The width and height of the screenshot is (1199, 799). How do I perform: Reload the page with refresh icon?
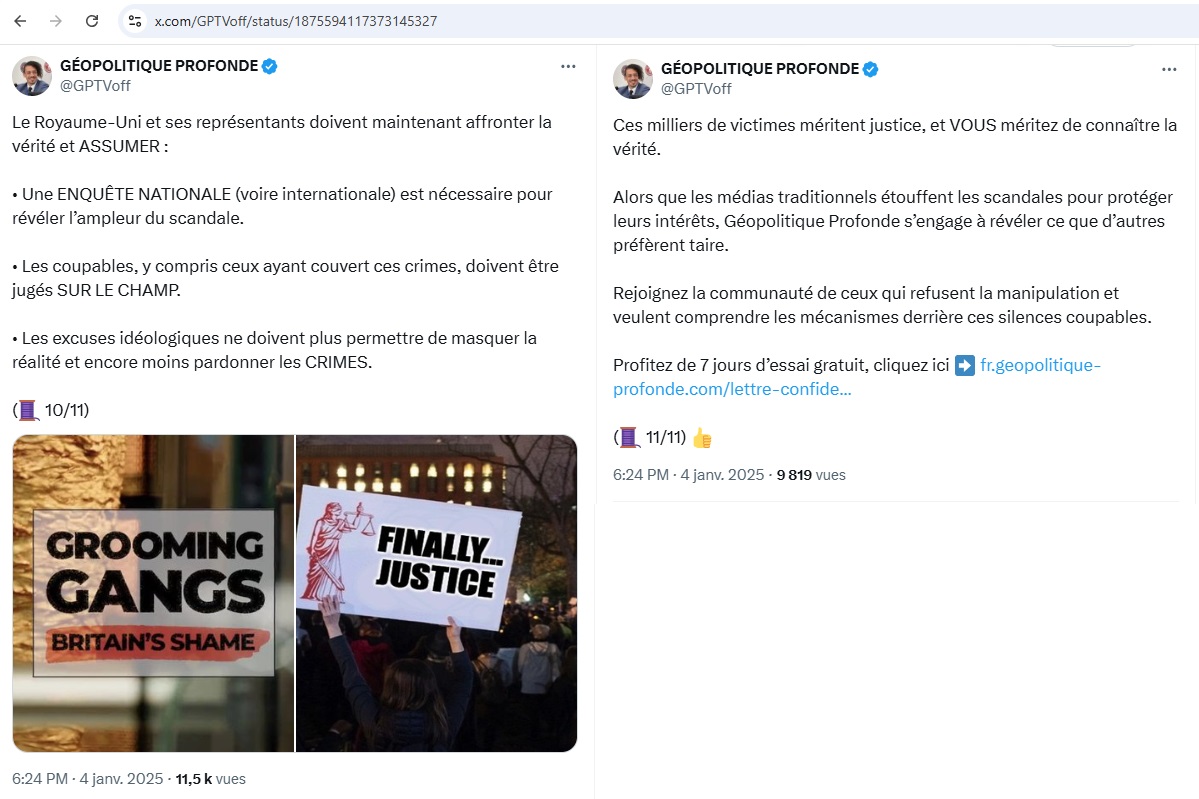[92, 21]
